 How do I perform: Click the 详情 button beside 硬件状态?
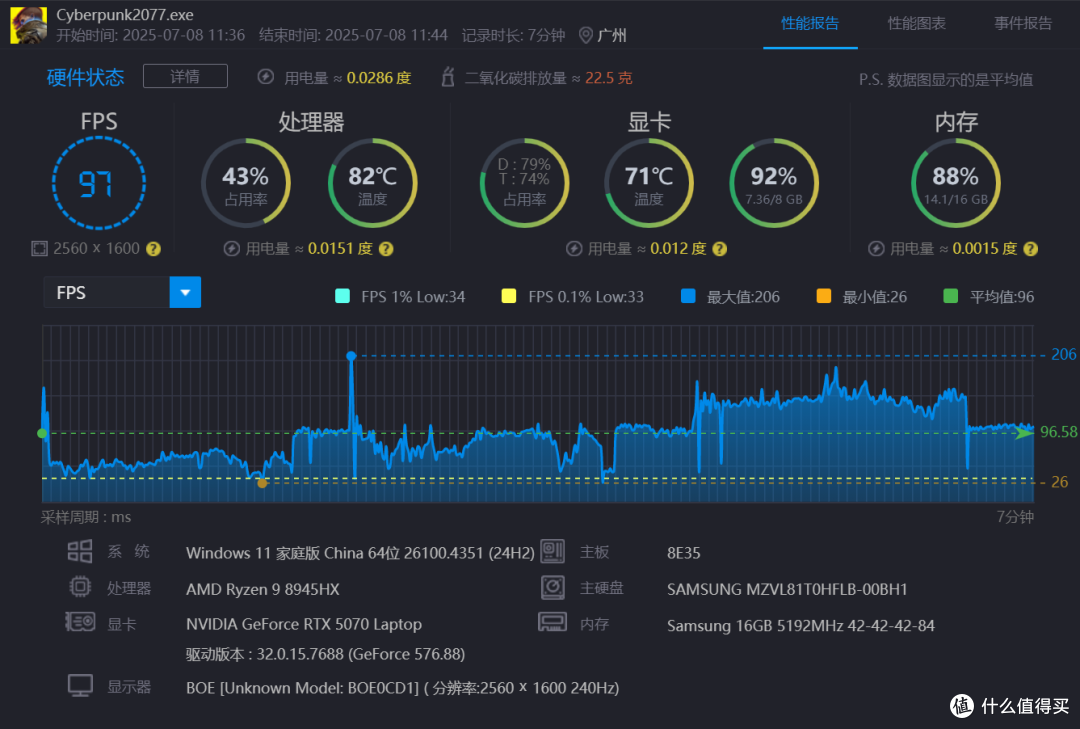[185, 76]
